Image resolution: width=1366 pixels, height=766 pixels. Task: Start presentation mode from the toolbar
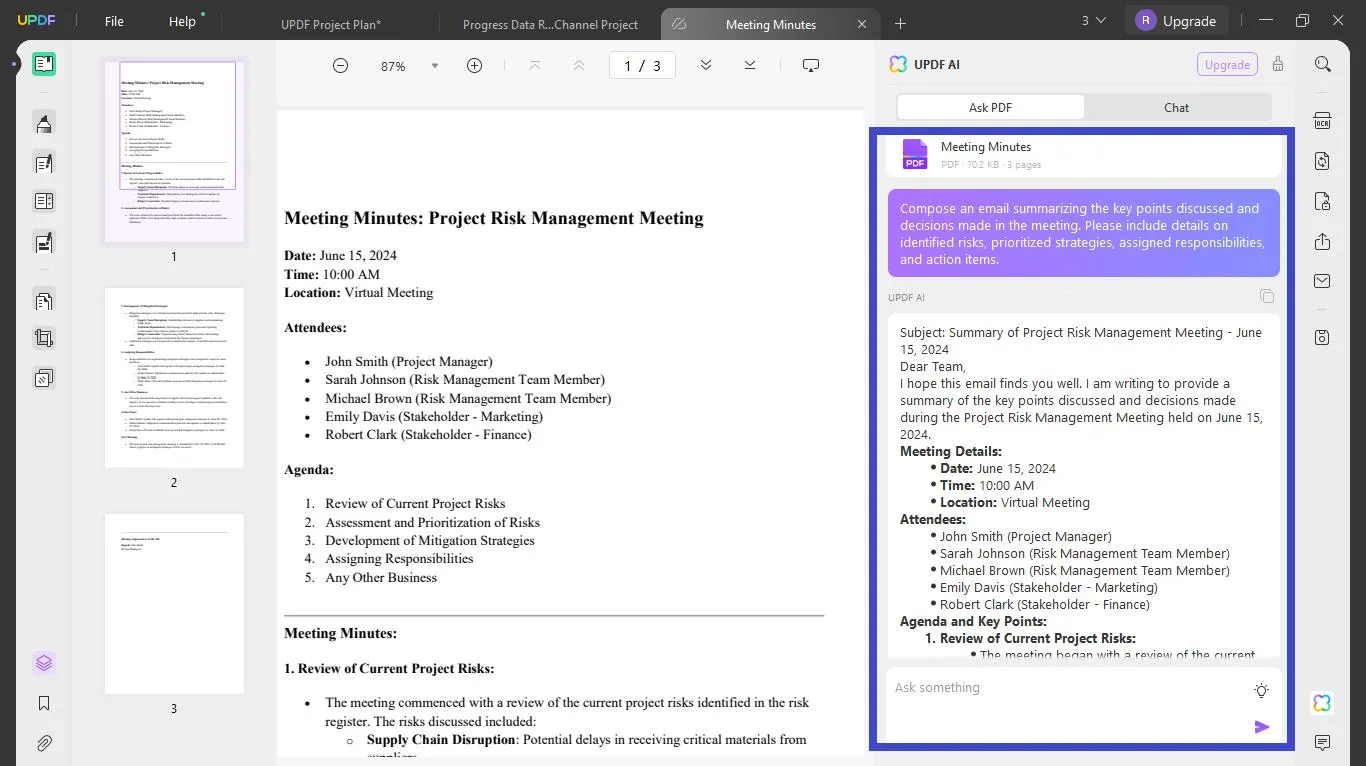tap(810, 65)
